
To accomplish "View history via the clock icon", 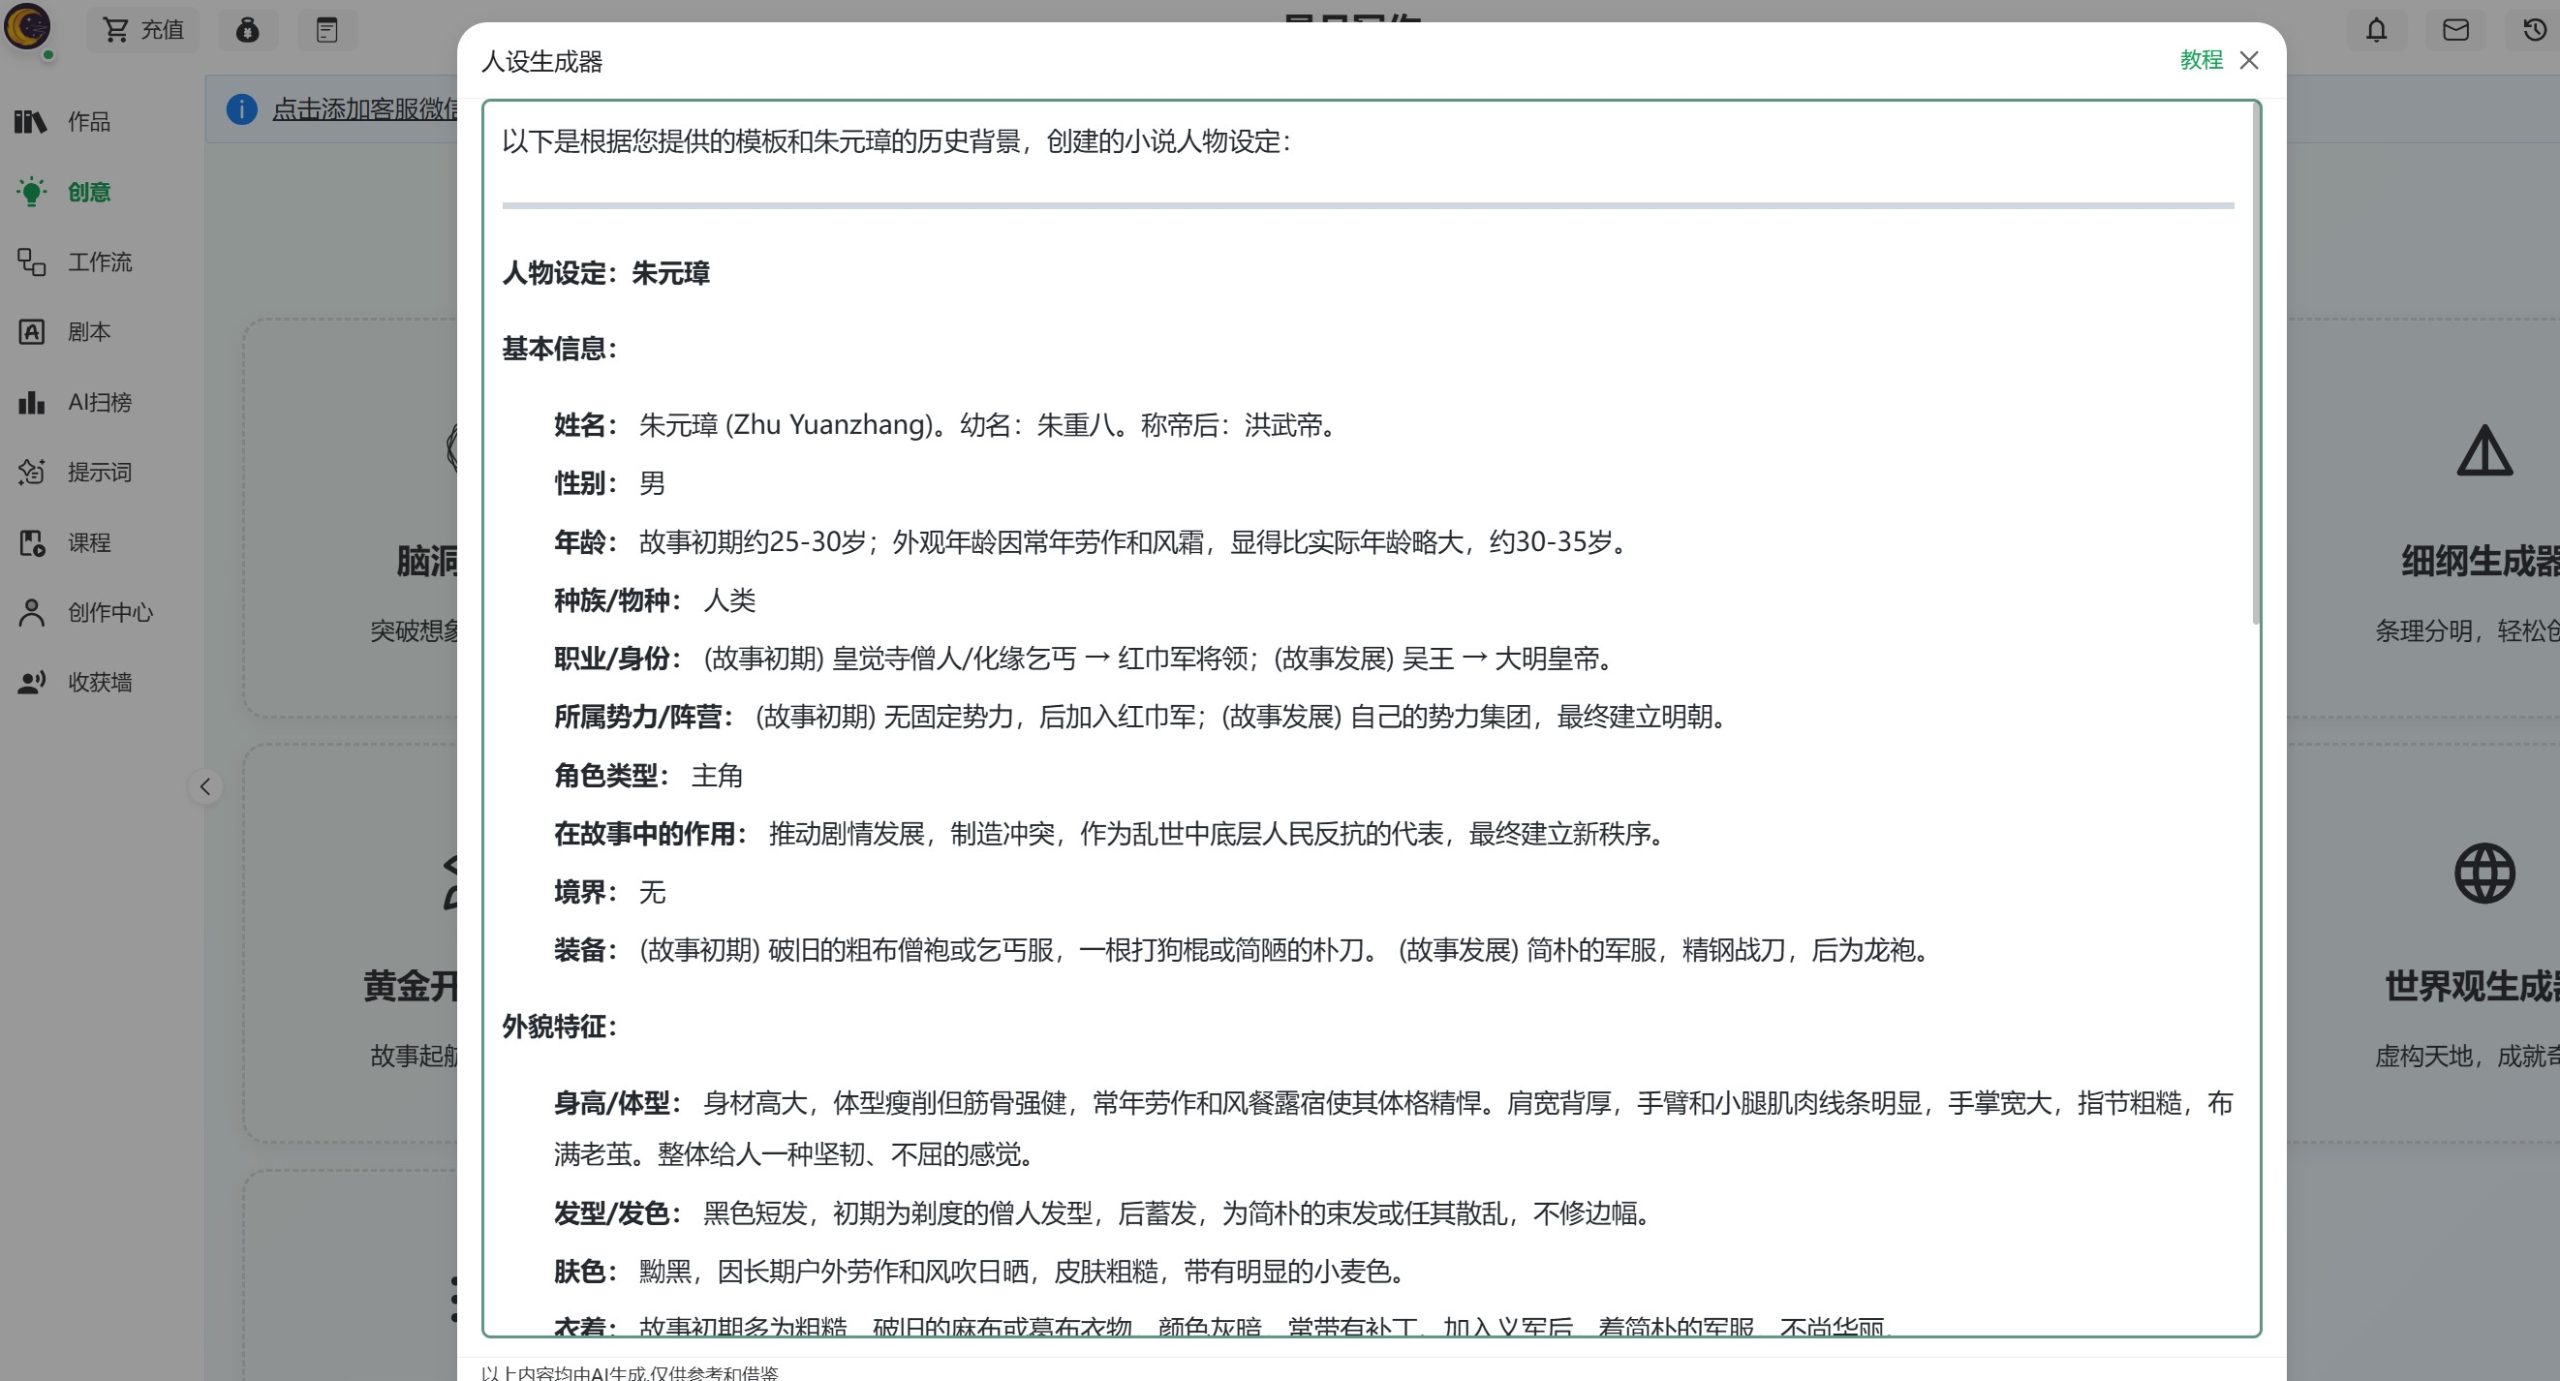I will pos(2532,30).
